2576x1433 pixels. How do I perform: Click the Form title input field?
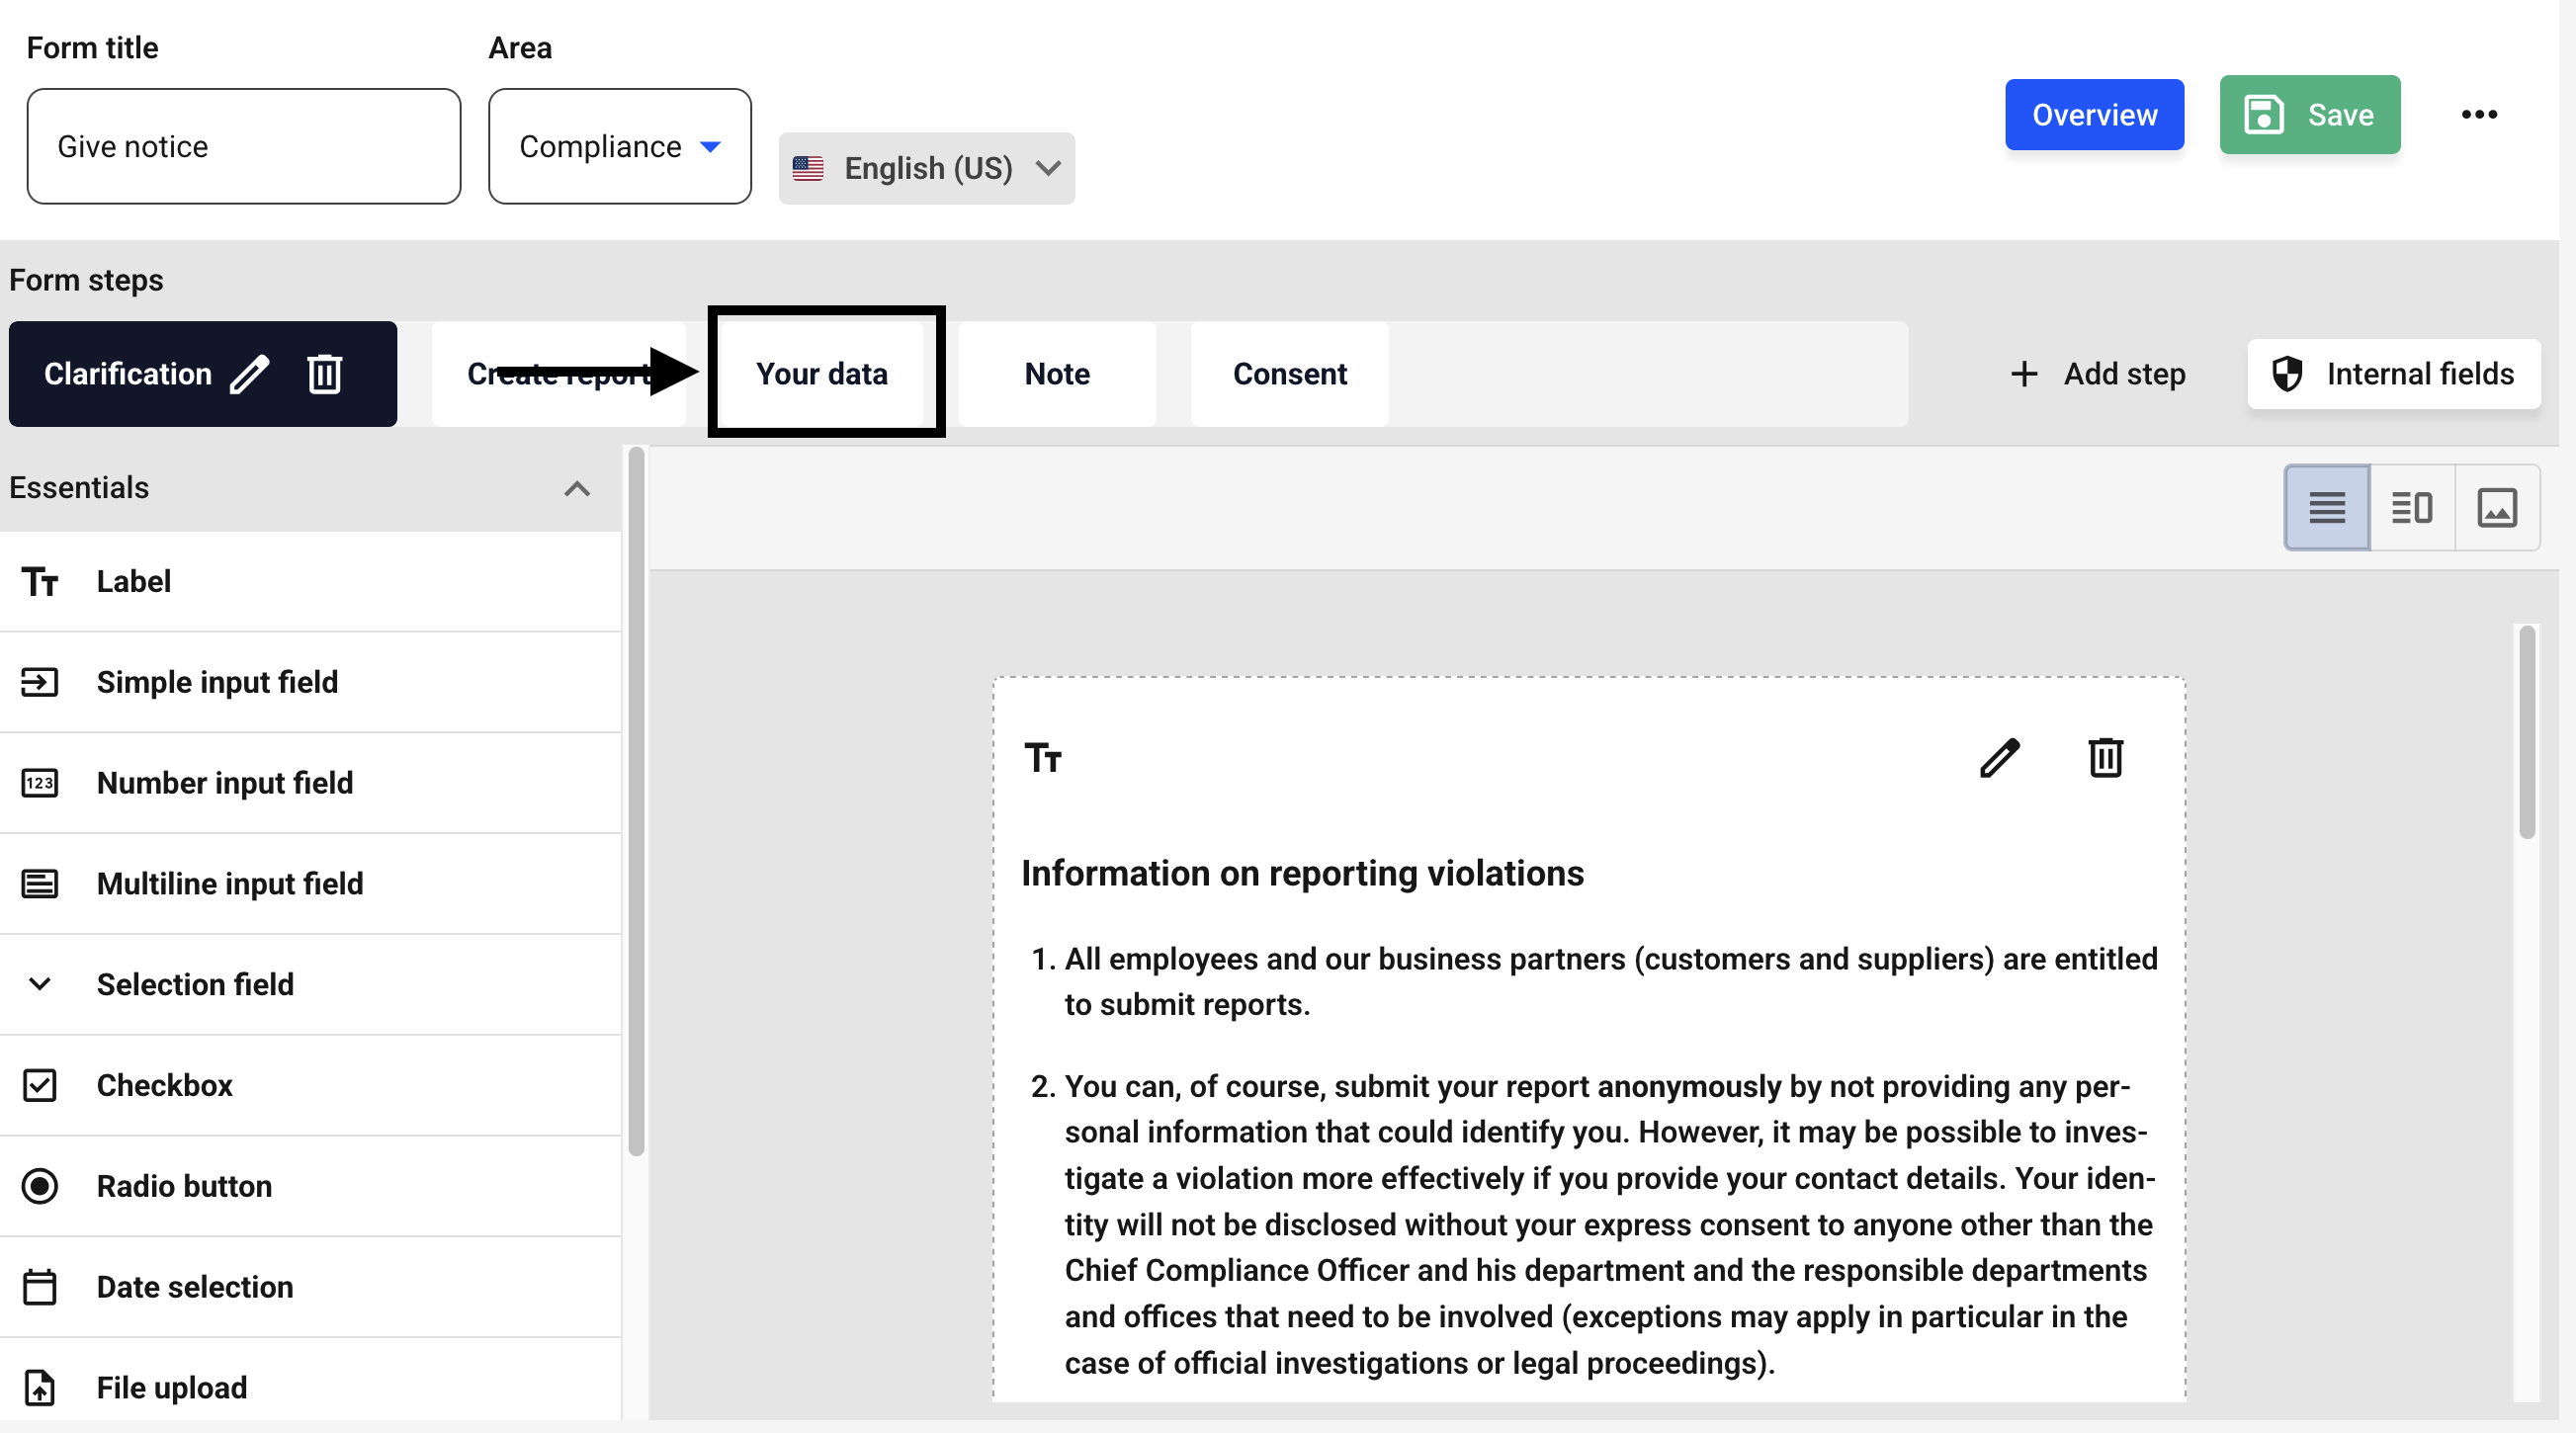click(x=243, y=147)
